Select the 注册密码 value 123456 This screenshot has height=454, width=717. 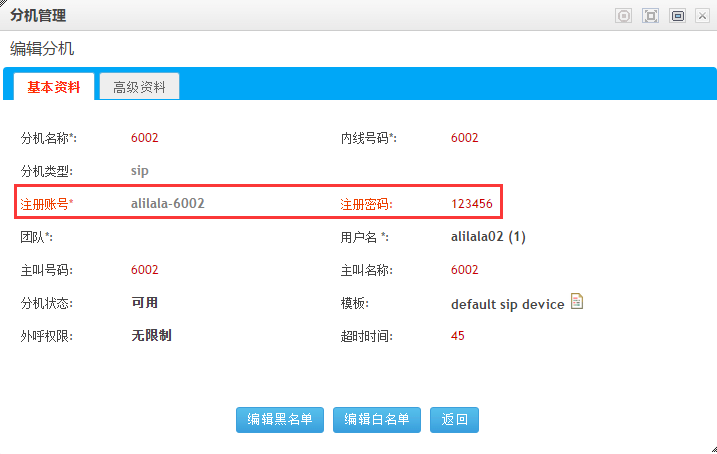[x=472, y=204]
